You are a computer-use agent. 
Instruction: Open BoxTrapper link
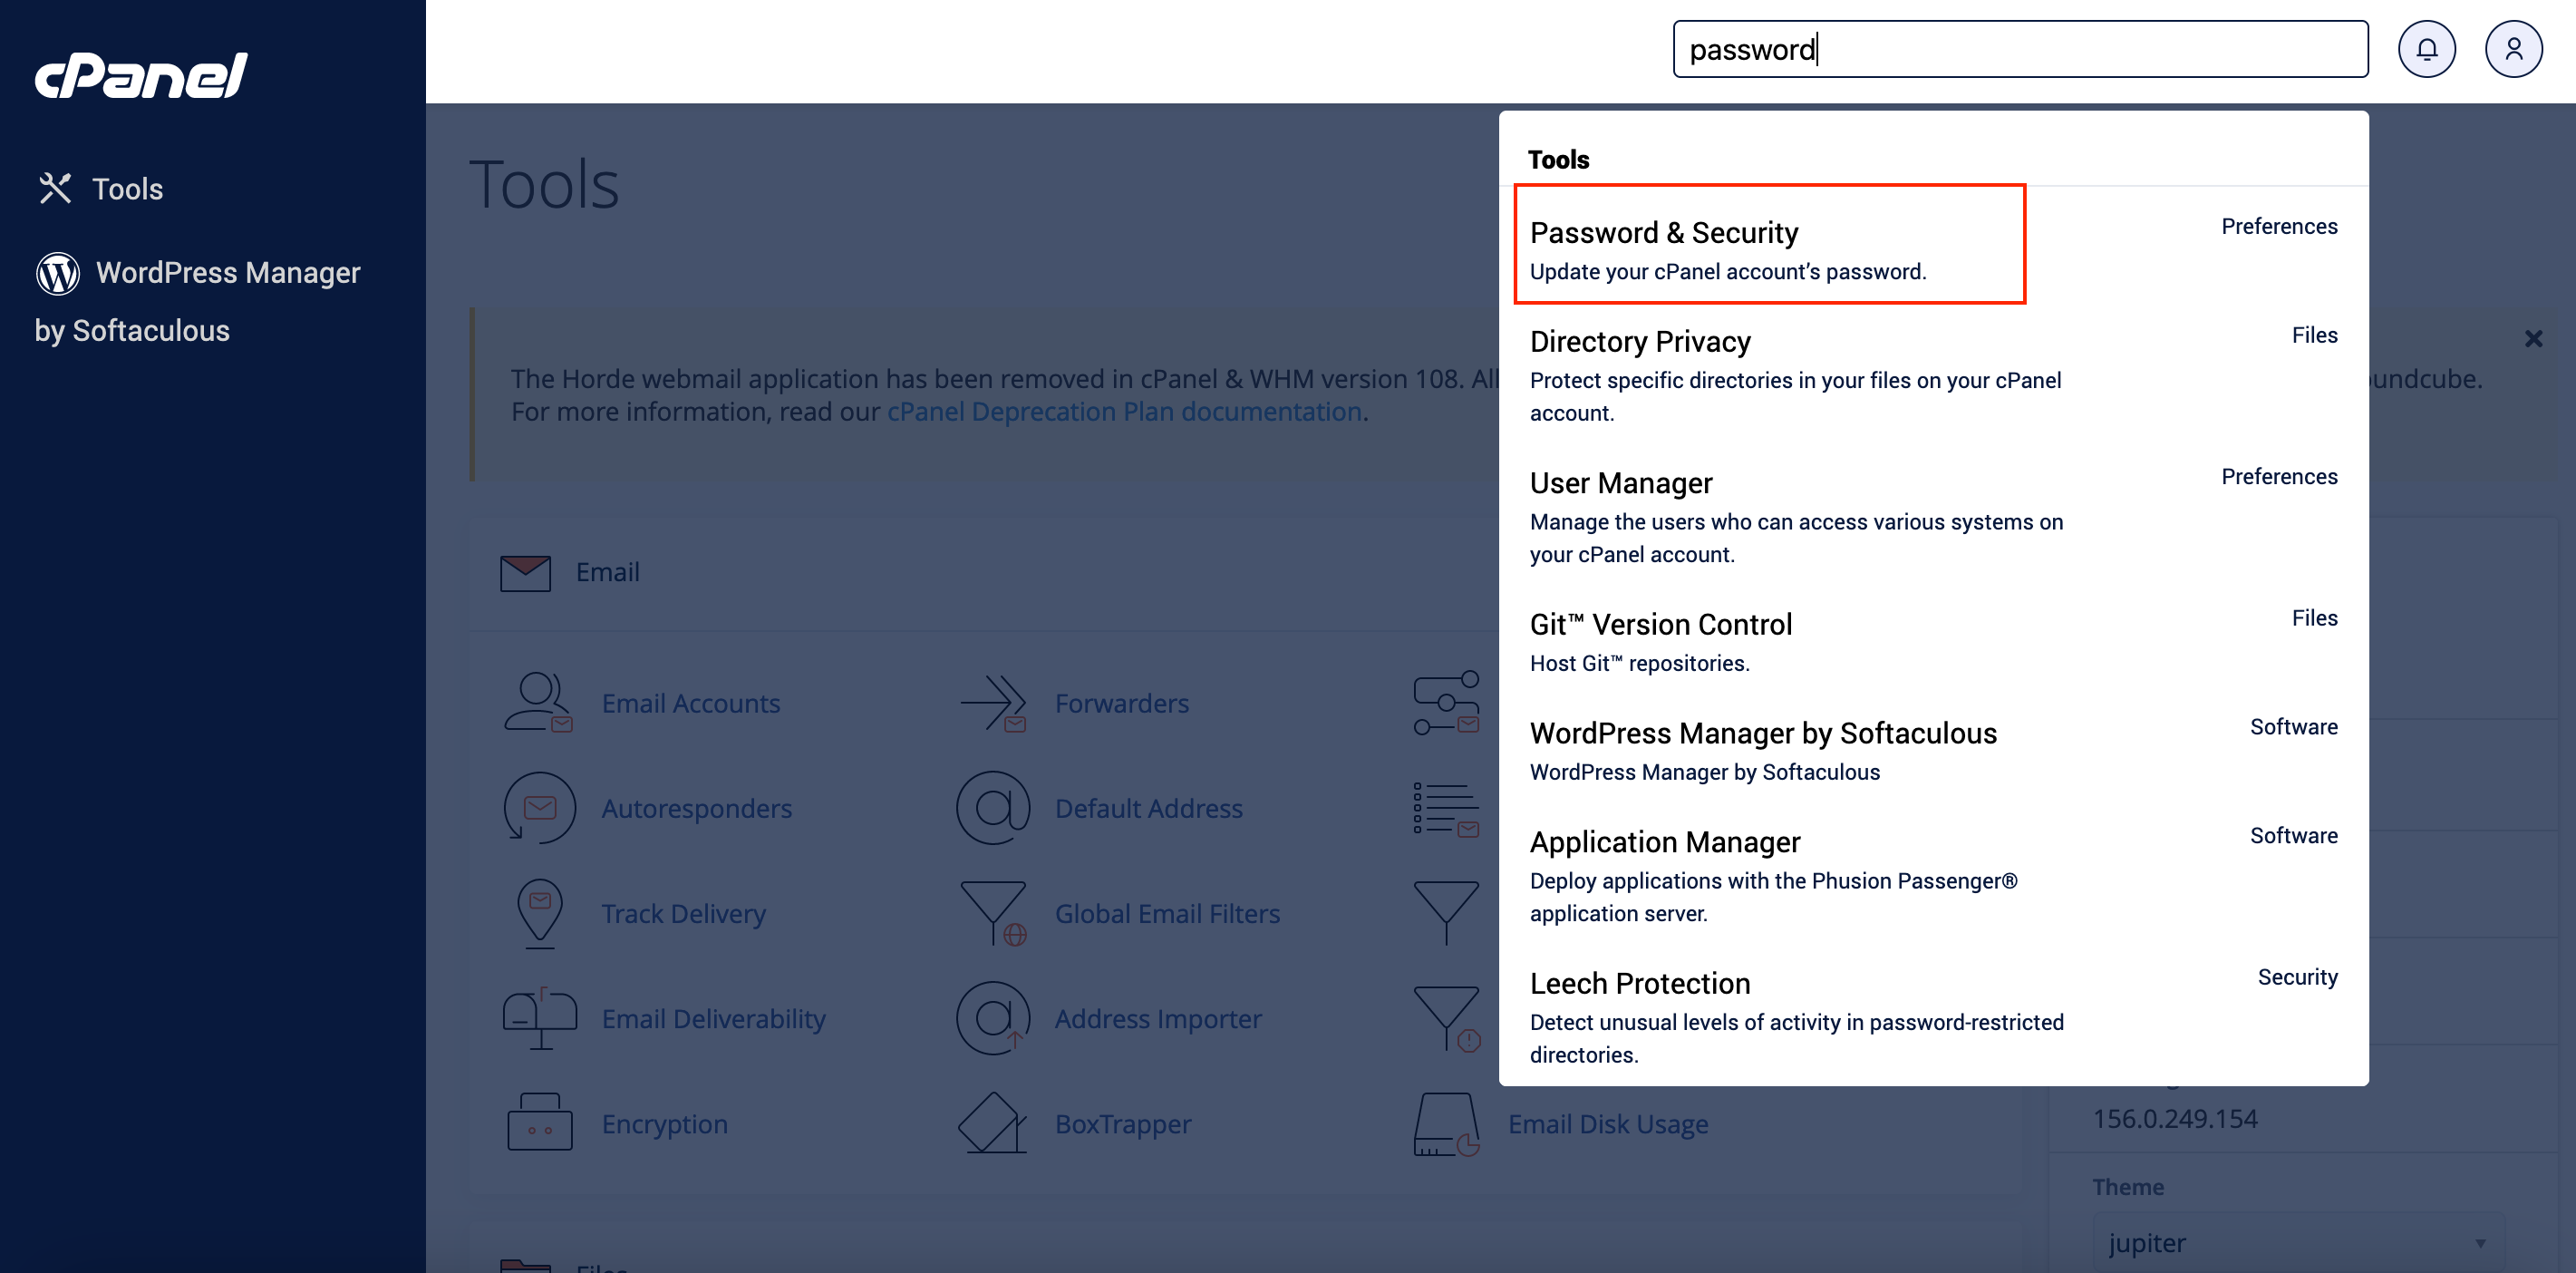click(x=1123, y=1123)
